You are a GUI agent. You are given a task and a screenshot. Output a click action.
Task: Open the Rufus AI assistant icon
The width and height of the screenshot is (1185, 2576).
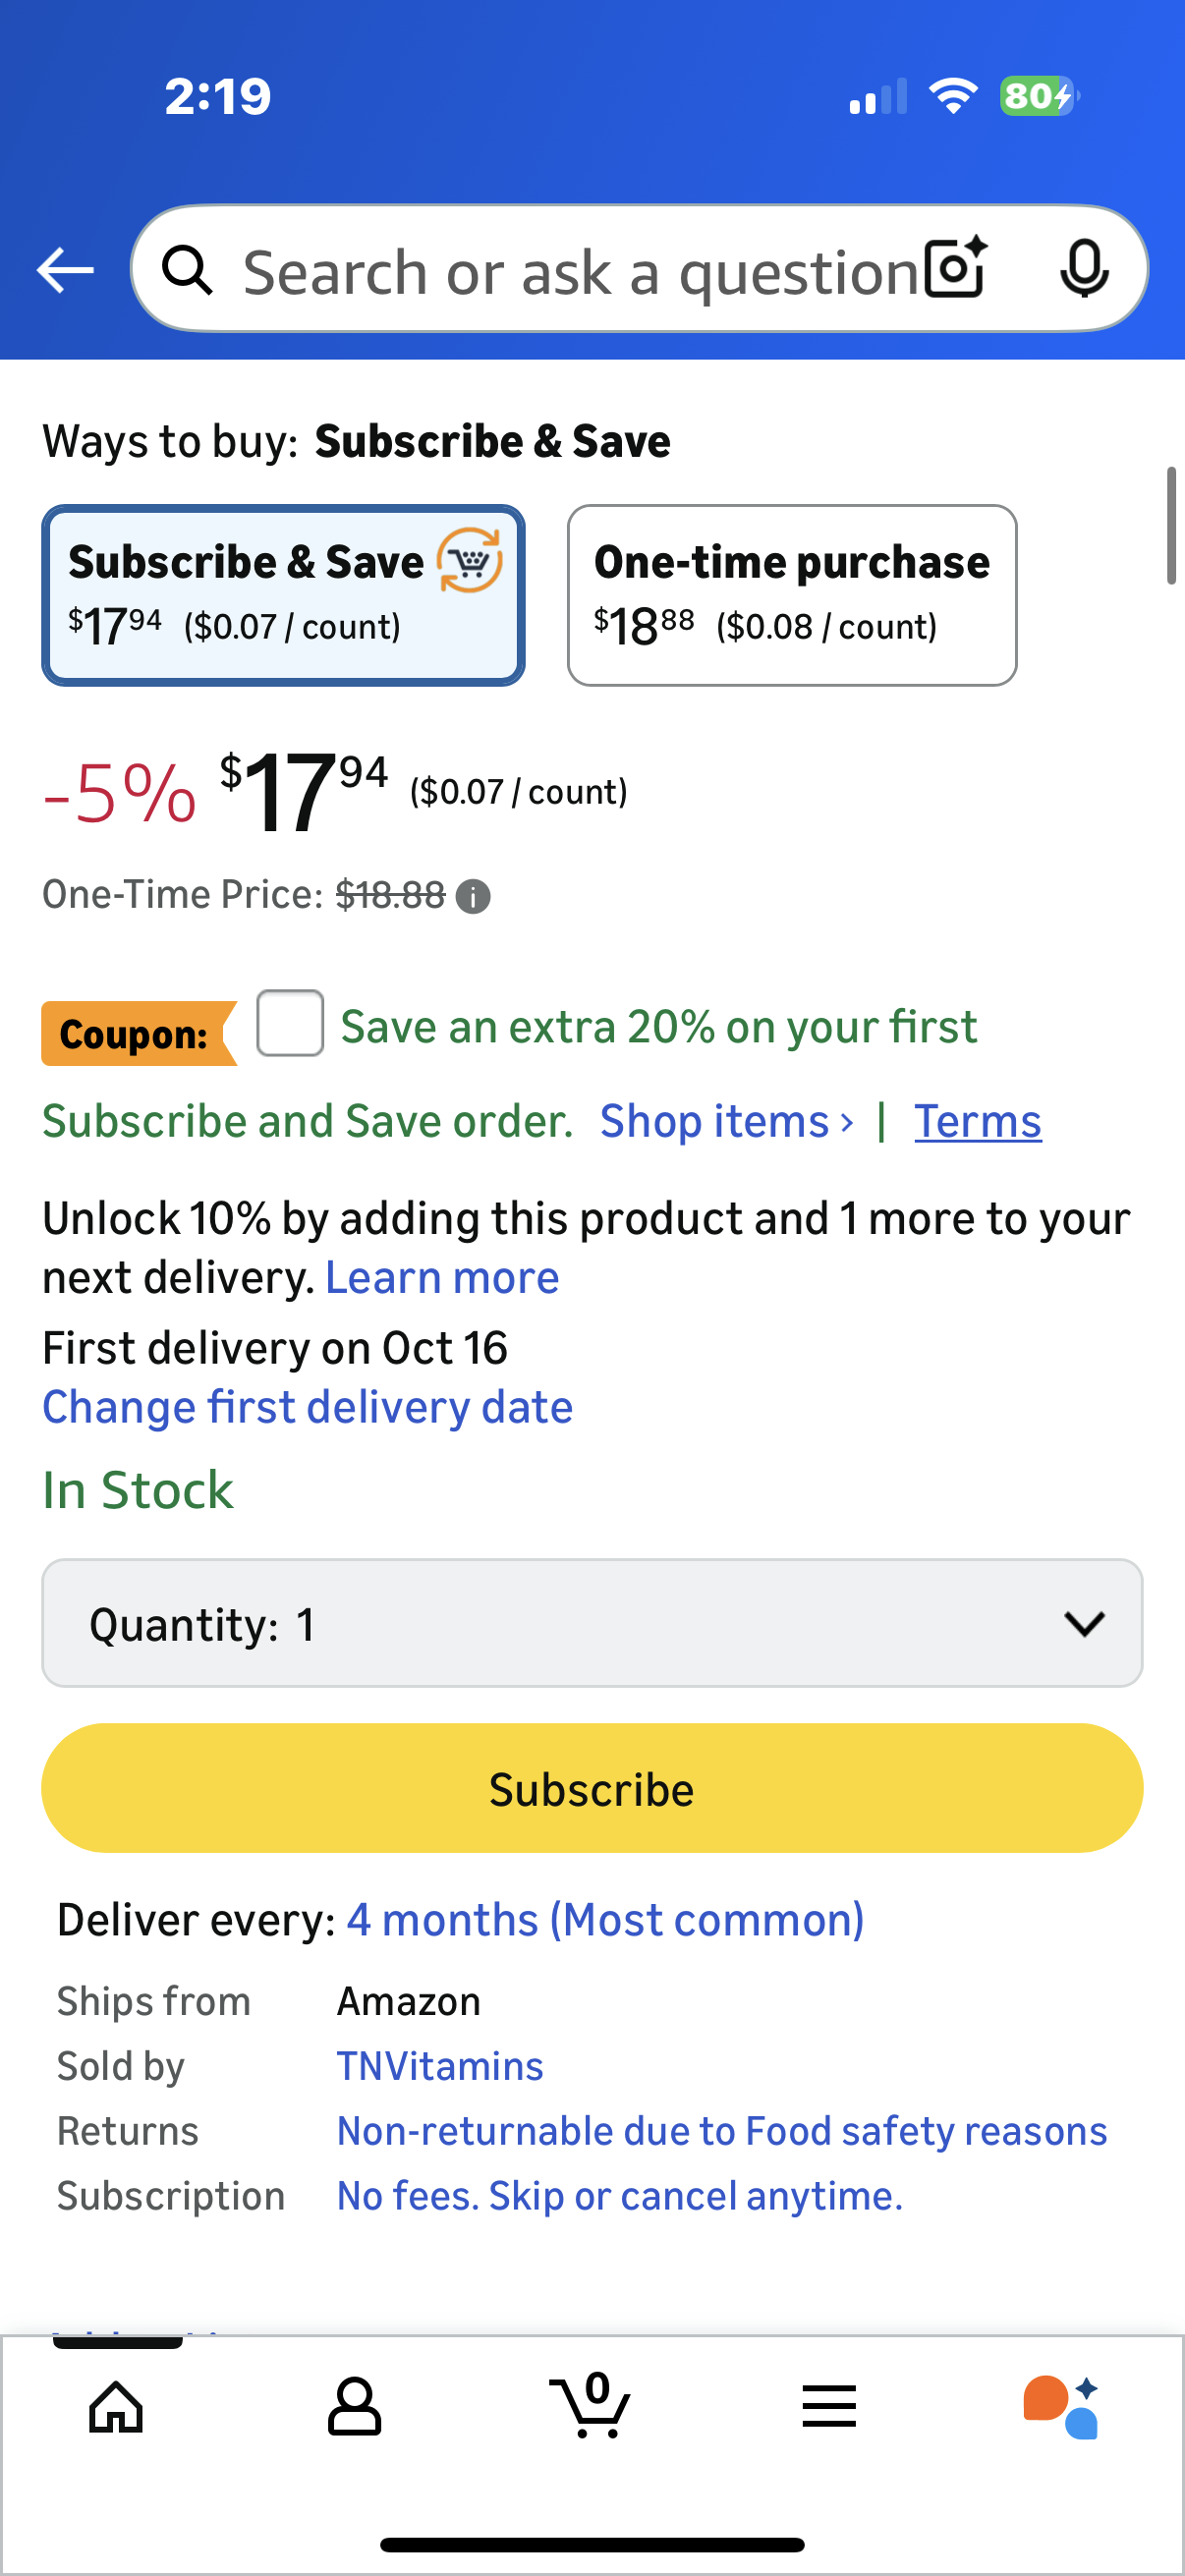(x=1062, y=2406)
